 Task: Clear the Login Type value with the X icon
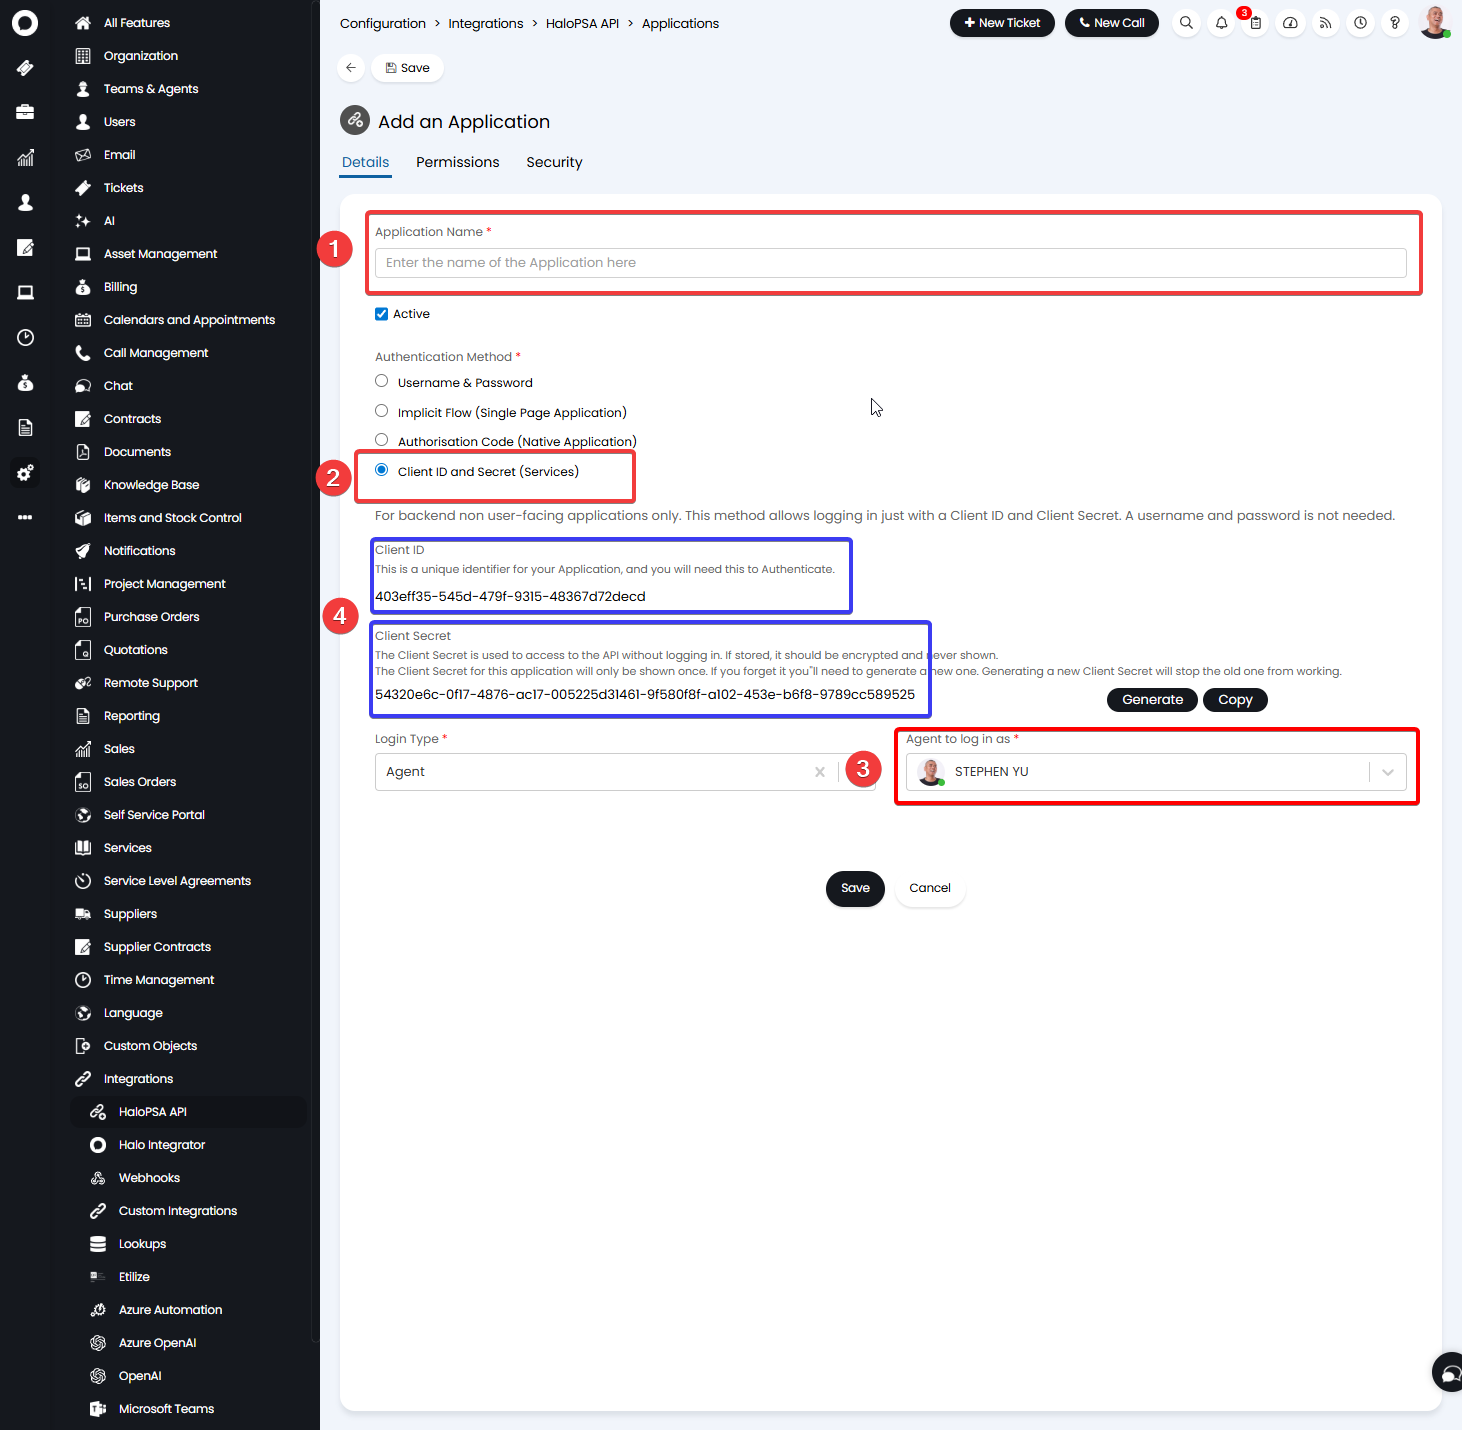[x=820, y=772]
